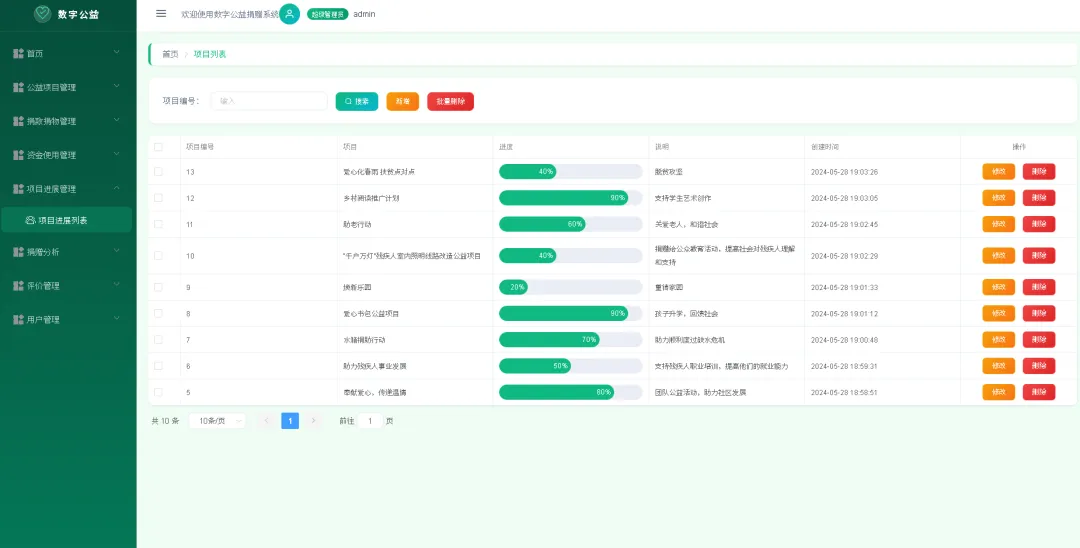Click timestamp 2024-05-28 19:02:45

(844, 224)
